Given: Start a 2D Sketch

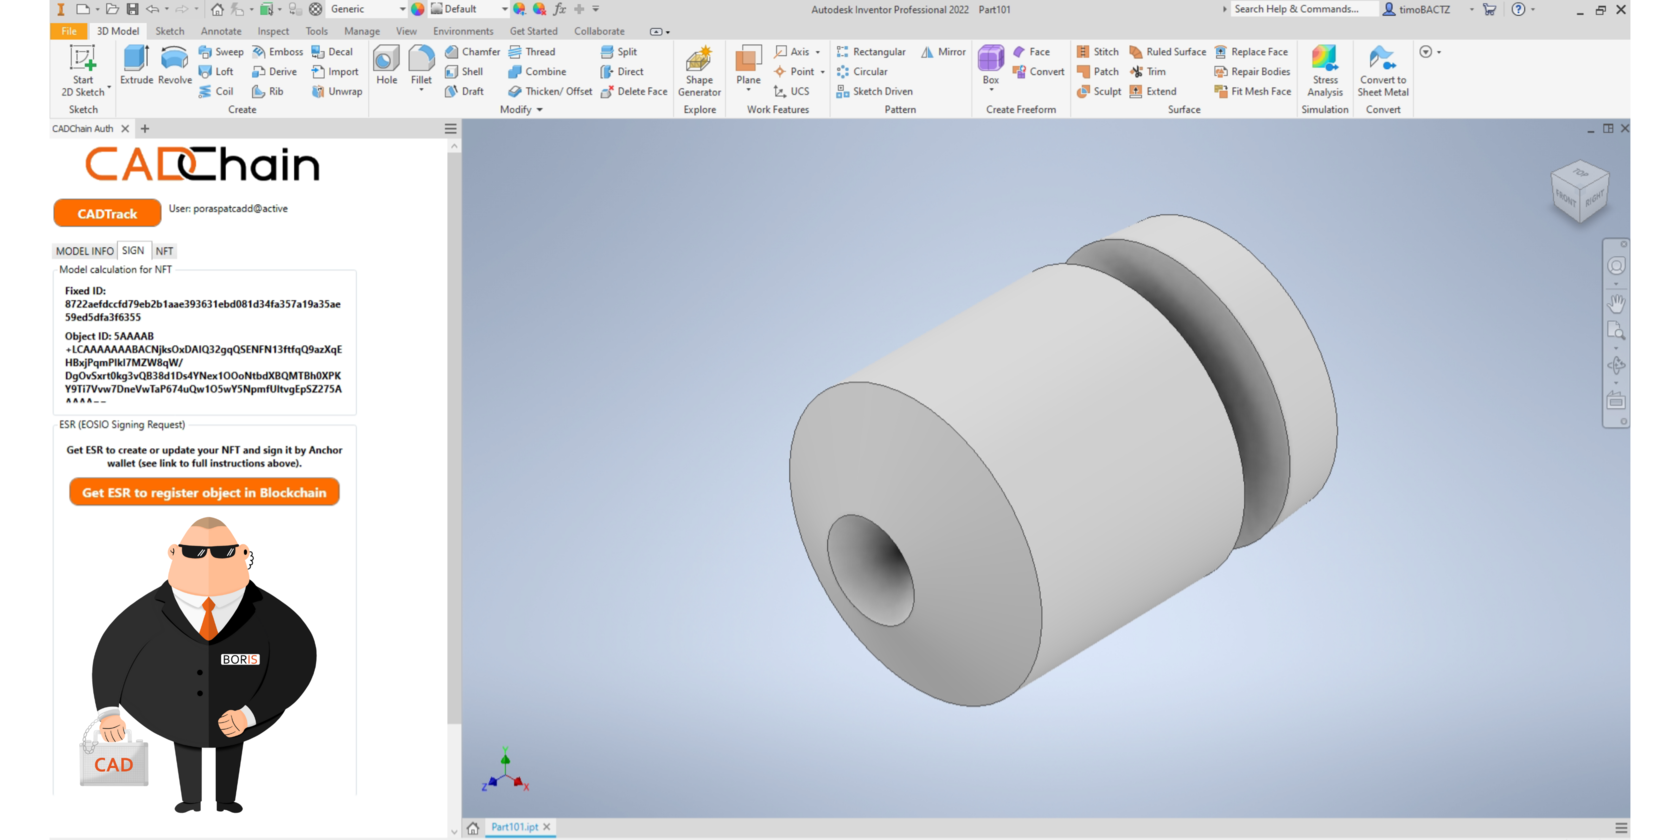Looking at the screenshot, I should pos(83,71).
